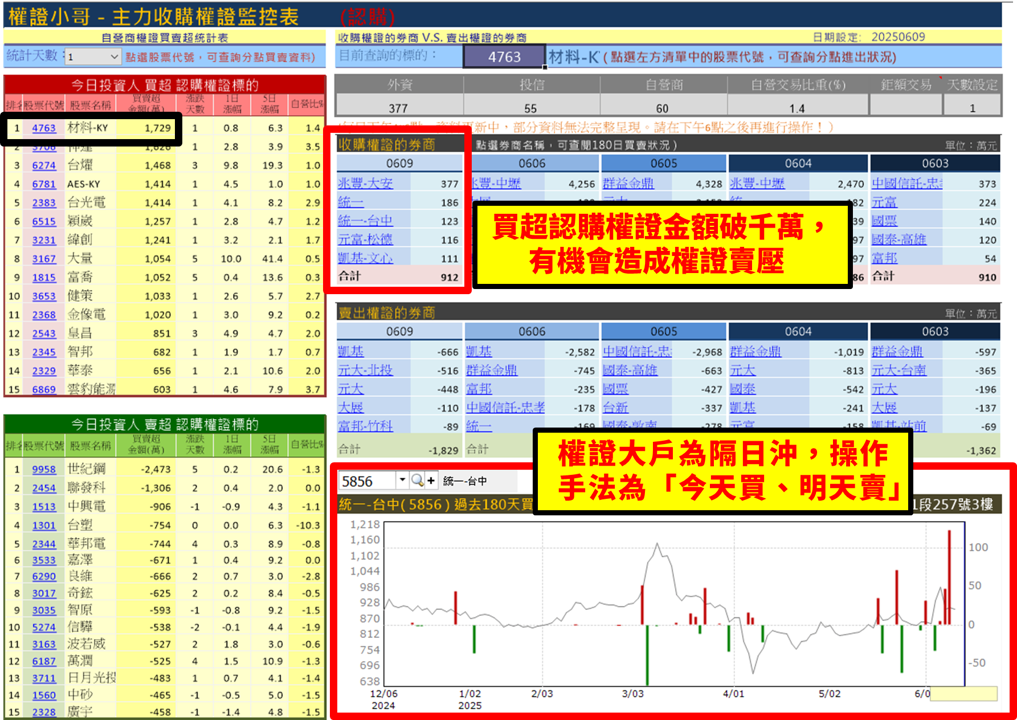Click broker 兆豐-中壢 in 0604 buyers column
The width and height of the screenshot is (1017, 720).
click(757, 184)
